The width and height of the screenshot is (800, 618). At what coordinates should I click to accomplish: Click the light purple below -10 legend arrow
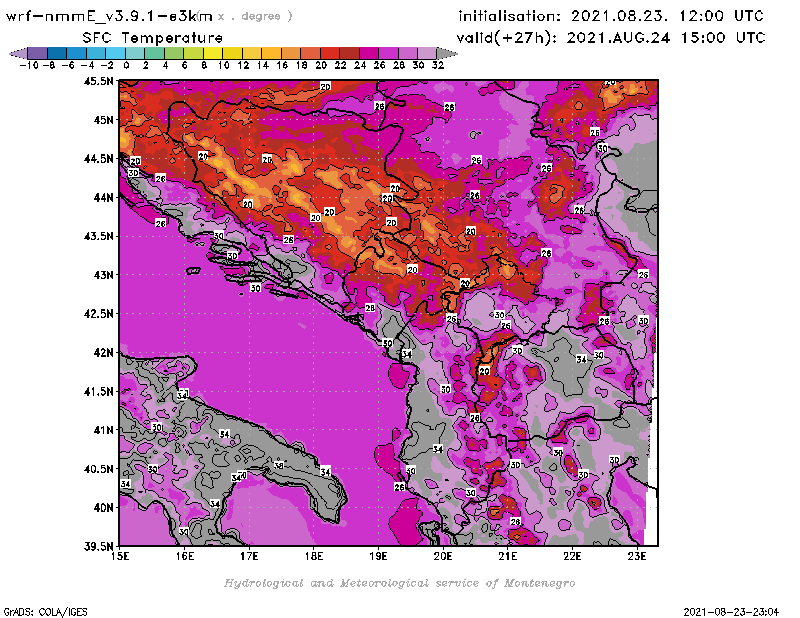click(x=18, y=53)
